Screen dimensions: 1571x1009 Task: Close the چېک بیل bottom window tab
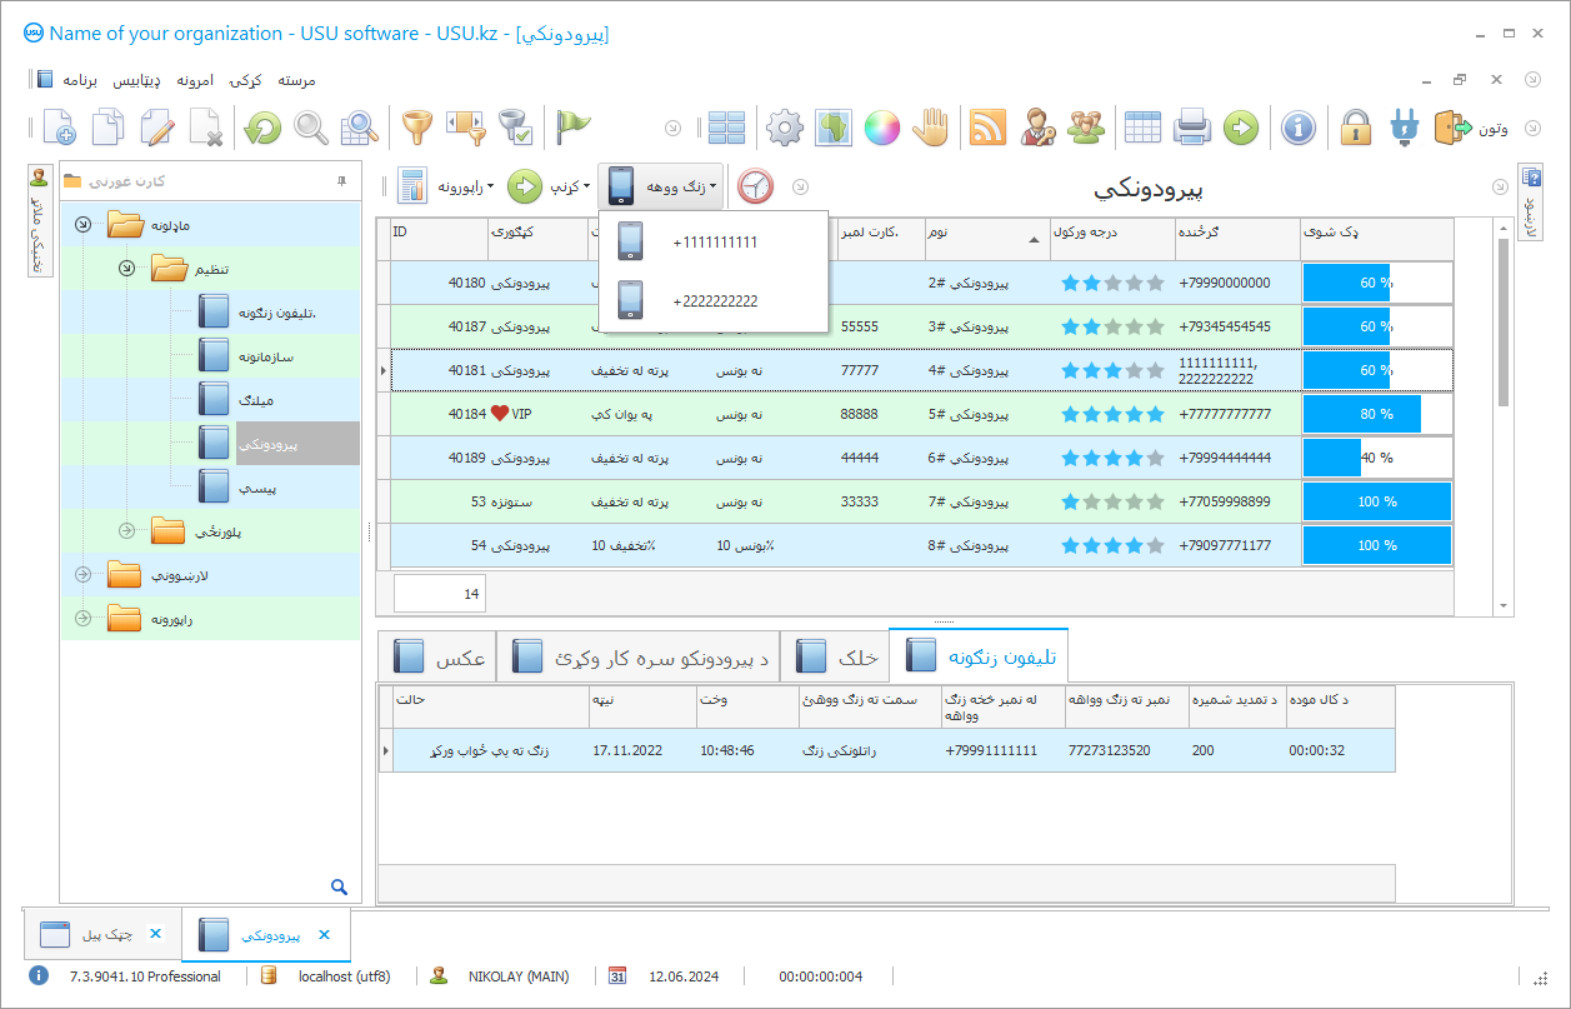(155, 934)
